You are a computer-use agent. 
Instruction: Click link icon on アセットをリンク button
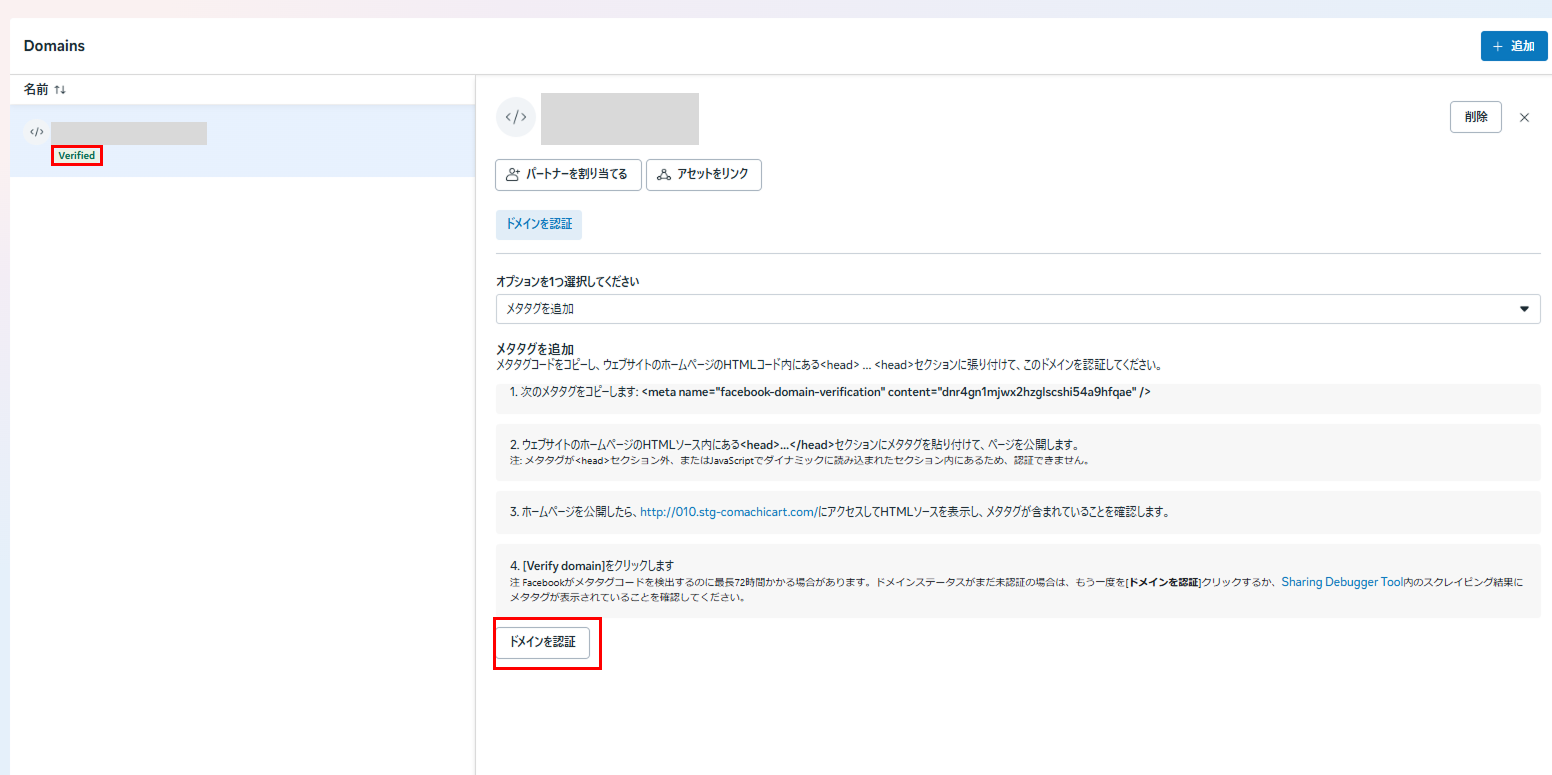click(663, 174)
